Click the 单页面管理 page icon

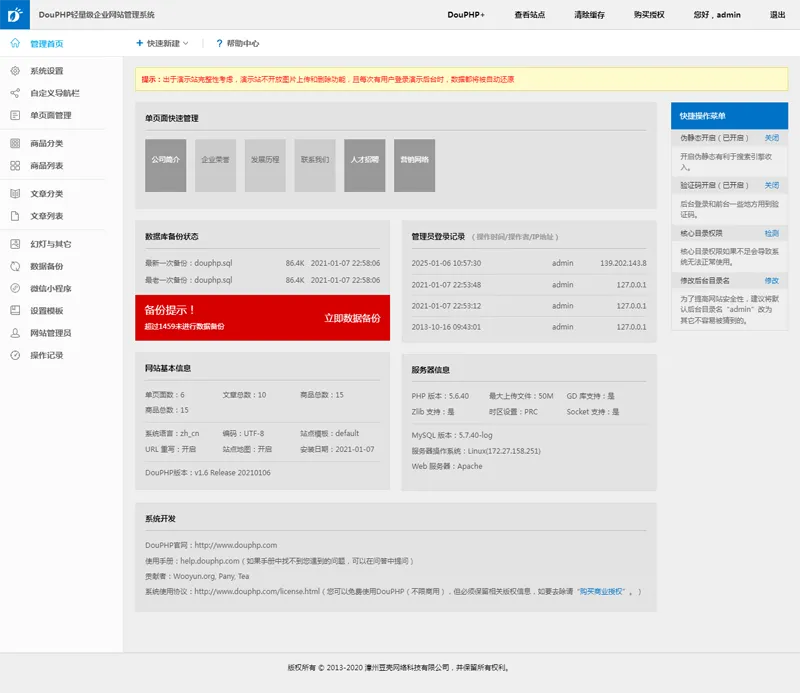[14, 115]
